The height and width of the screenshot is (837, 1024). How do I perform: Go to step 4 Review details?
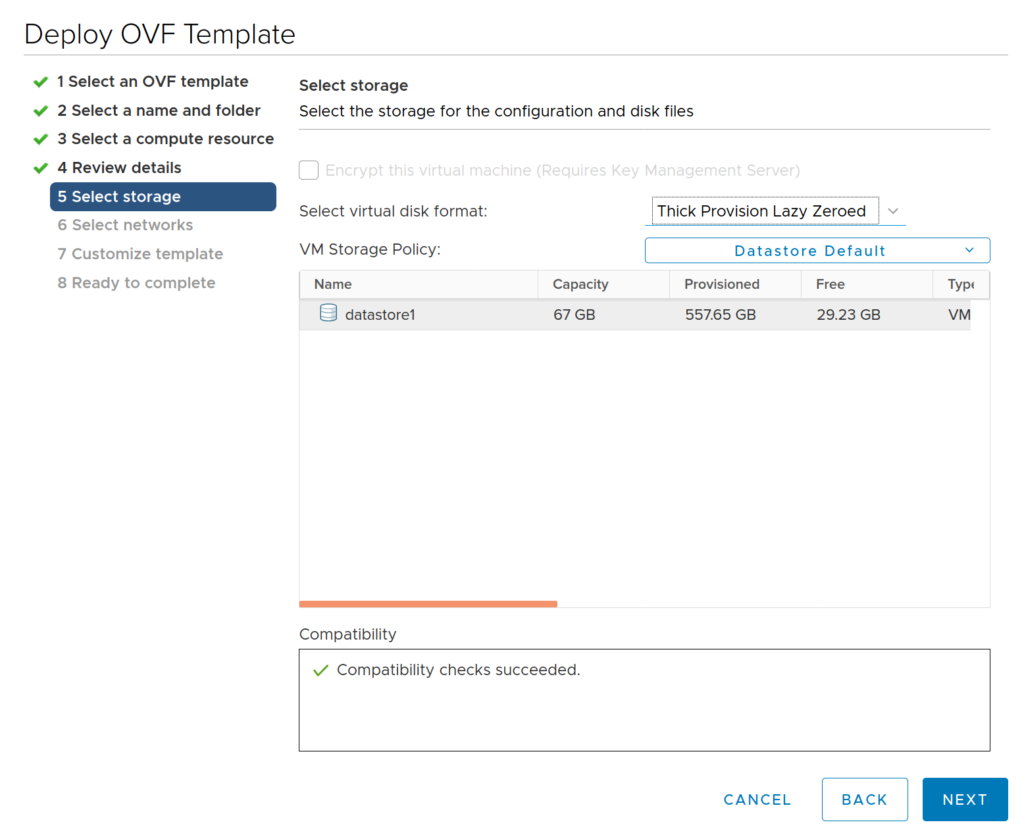click(119, 168)
